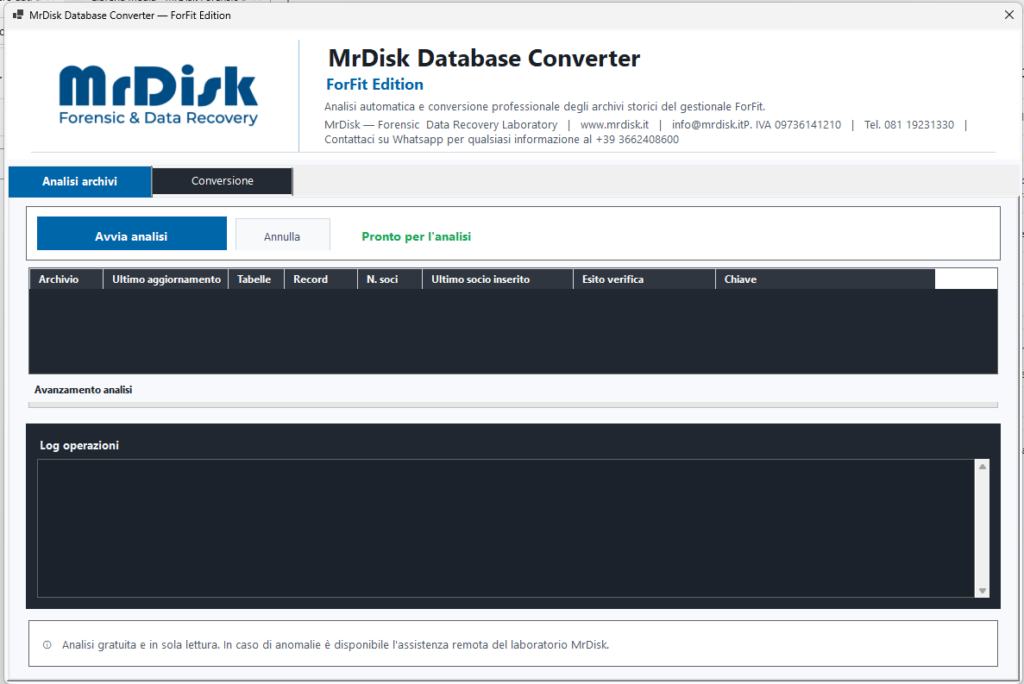Click the N. soci column header
The height and width of the screenshot is (684, 1024).
[390, 279]
